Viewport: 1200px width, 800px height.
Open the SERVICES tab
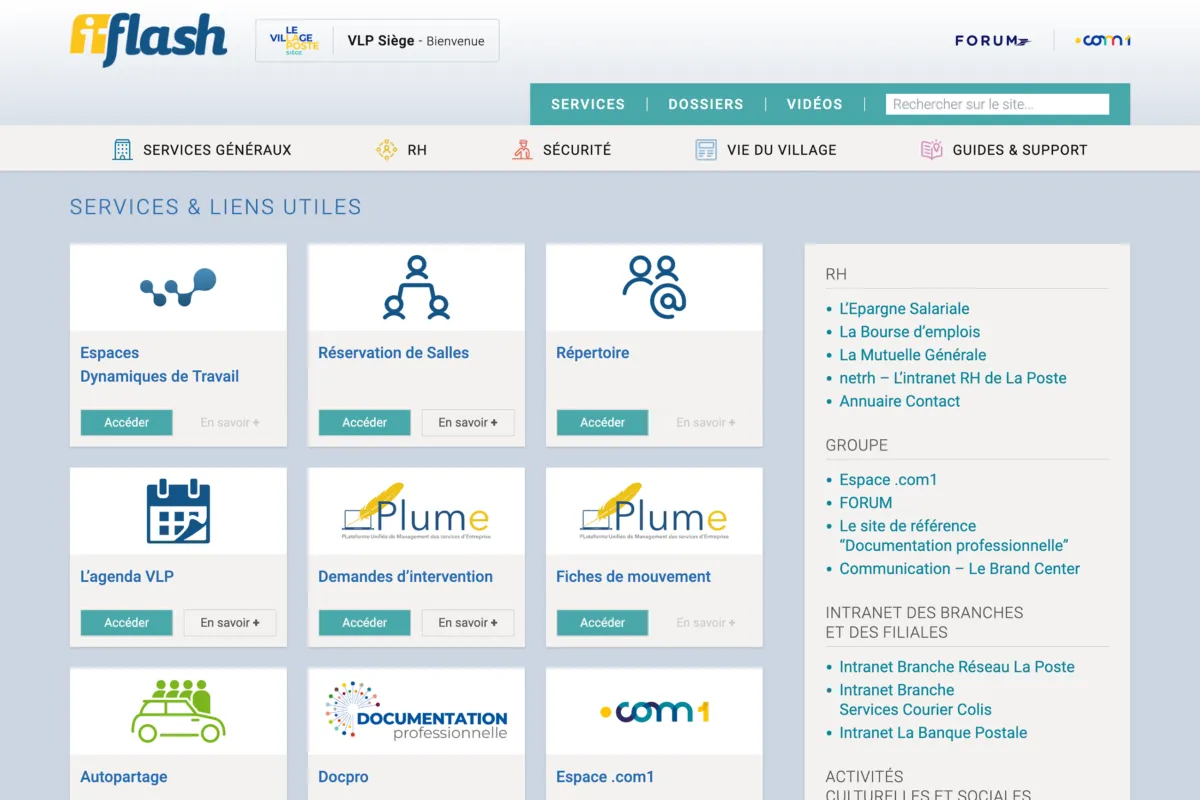(588, 104)
